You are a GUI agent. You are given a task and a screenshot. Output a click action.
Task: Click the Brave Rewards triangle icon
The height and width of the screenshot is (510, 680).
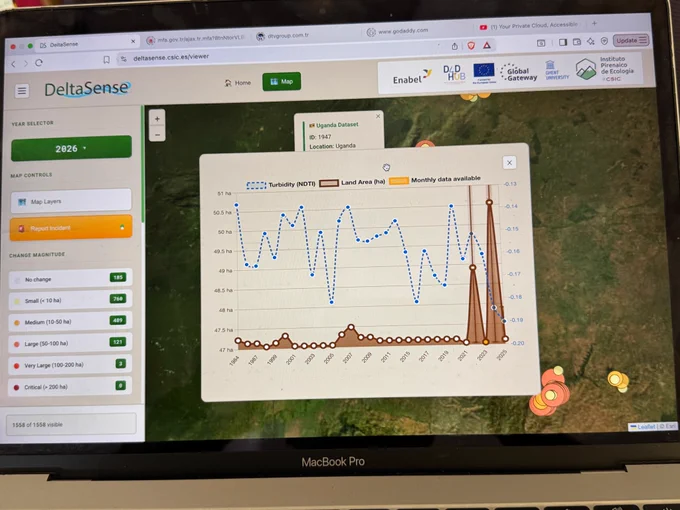coord(487,45)
